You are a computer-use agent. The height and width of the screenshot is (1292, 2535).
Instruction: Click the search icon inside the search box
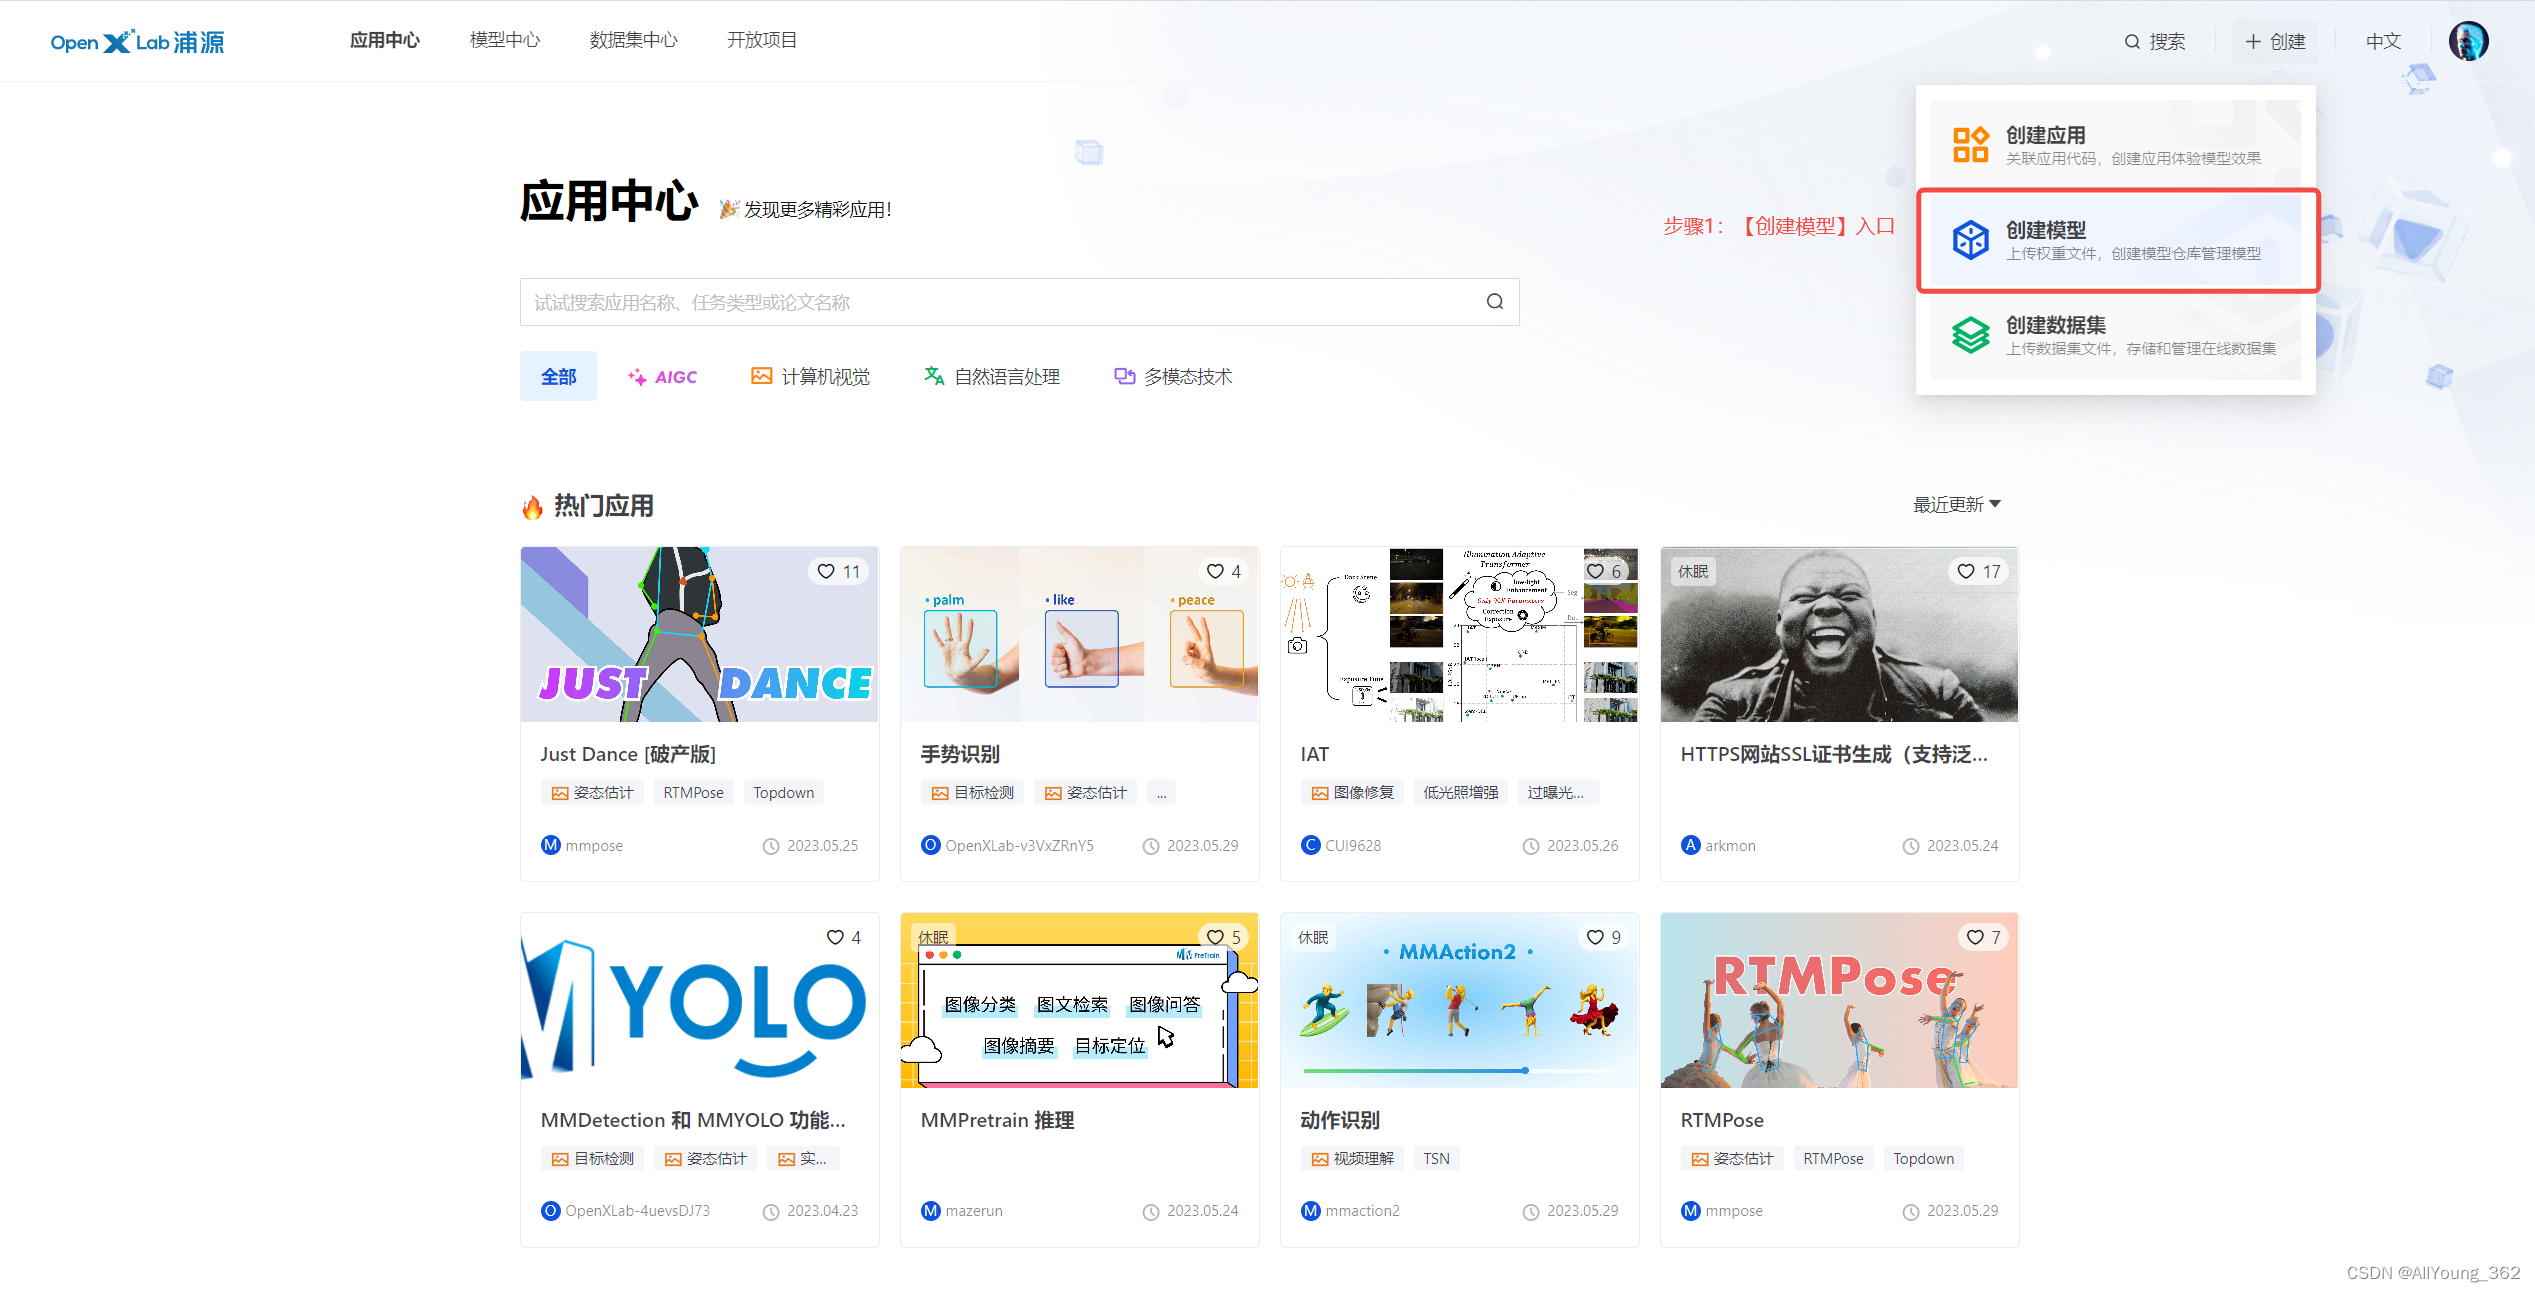pos(1494,302)
